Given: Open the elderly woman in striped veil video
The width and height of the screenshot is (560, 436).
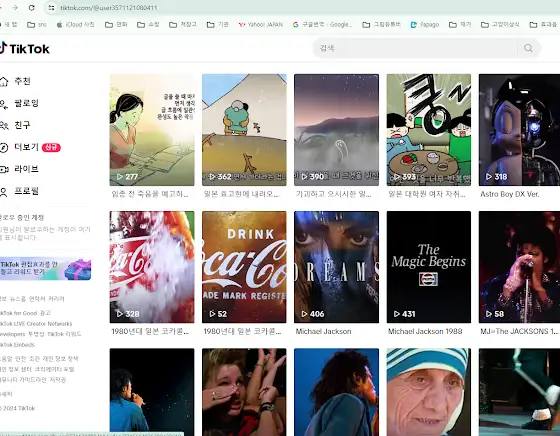Looking at the screenshot, I should pos(429,392).
